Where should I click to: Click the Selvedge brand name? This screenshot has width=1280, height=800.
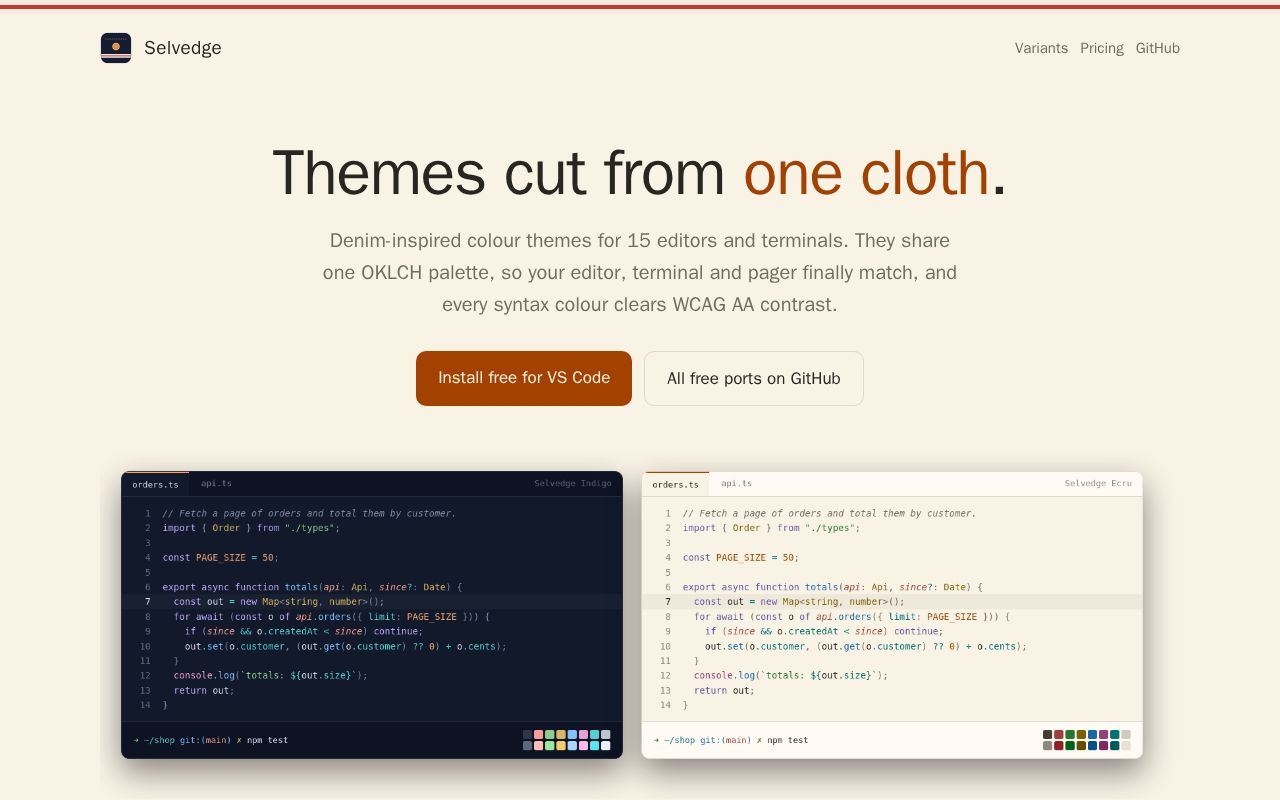point(183,48)
